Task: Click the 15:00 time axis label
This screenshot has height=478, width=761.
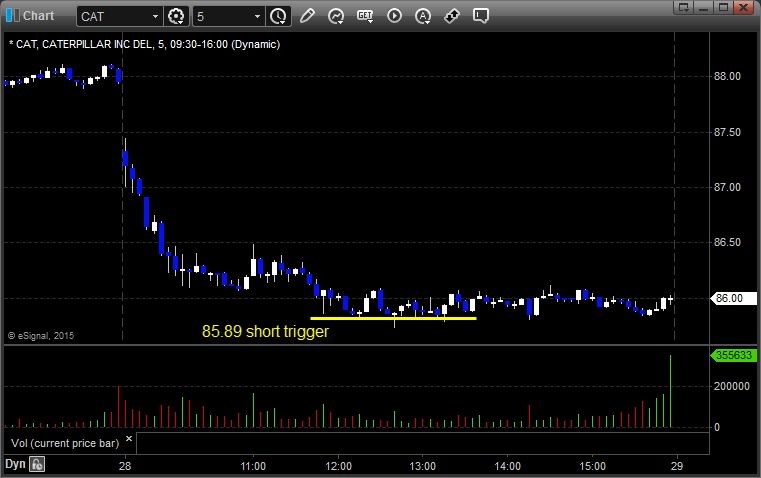Action: point(593,466)
